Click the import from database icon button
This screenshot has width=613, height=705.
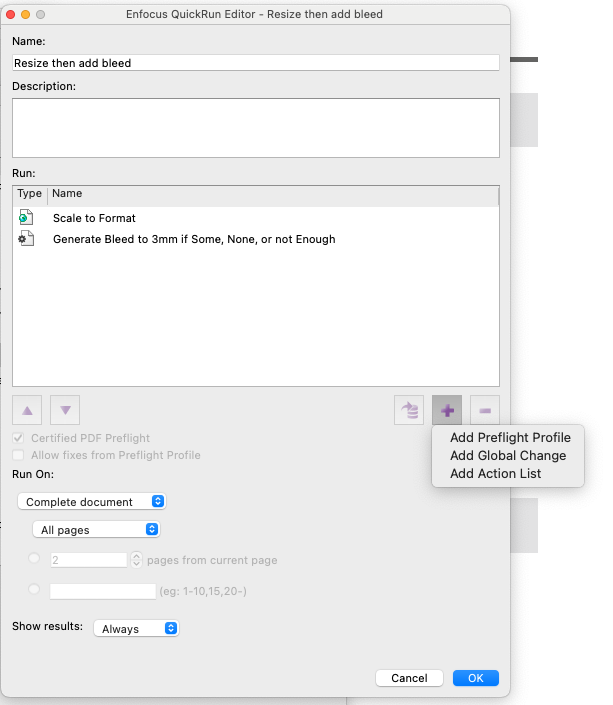(x=409, y=410)
